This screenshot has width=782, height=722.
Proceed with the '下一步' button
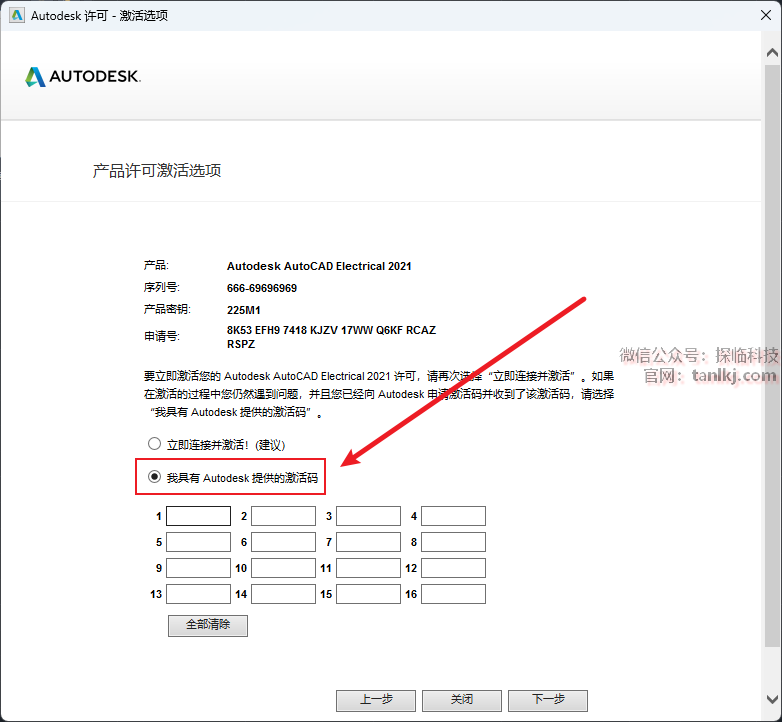click(548, 701)
